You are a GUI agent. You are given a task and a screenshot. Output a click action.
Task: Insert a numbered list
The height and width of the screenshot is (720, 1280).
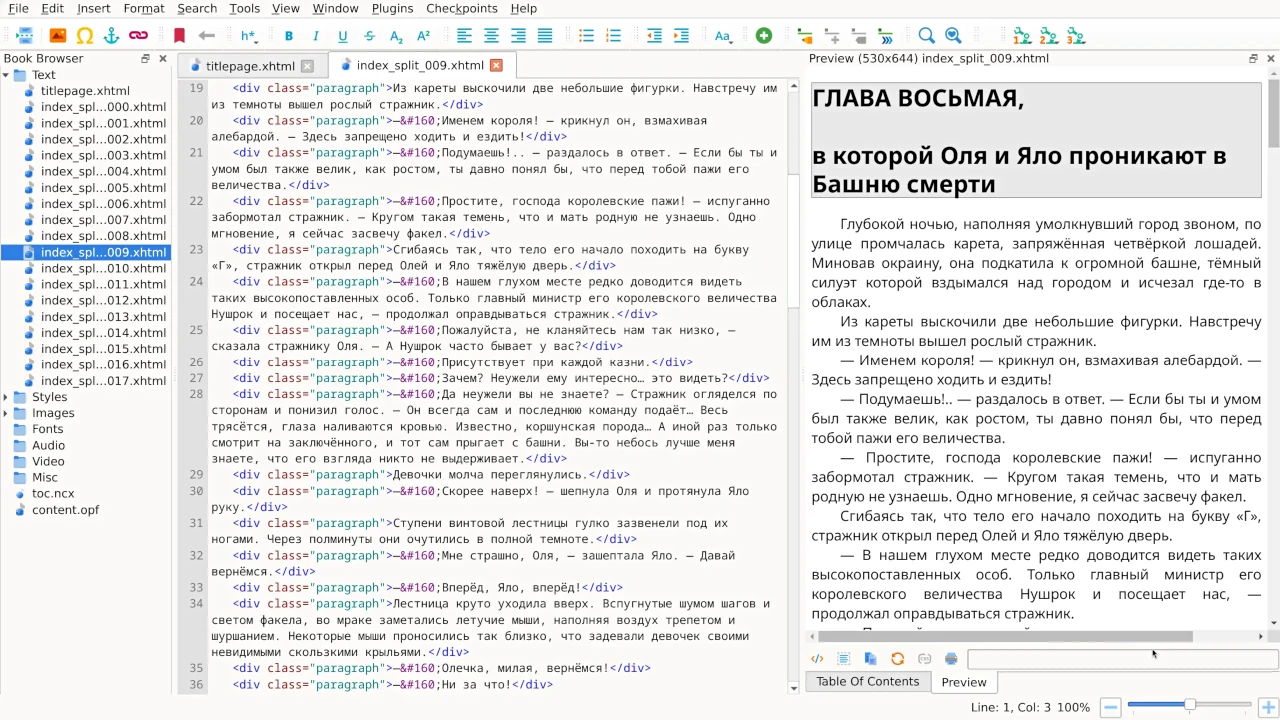[614, 36]
